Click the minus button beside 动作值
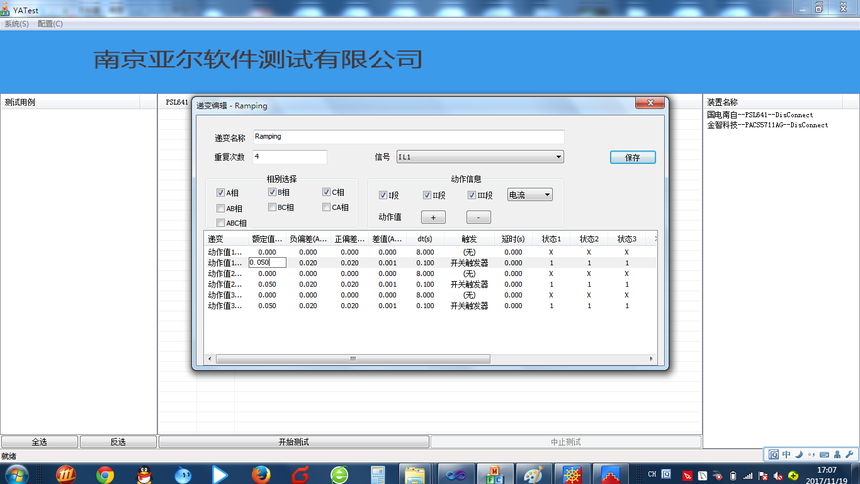 click(478, 217)
